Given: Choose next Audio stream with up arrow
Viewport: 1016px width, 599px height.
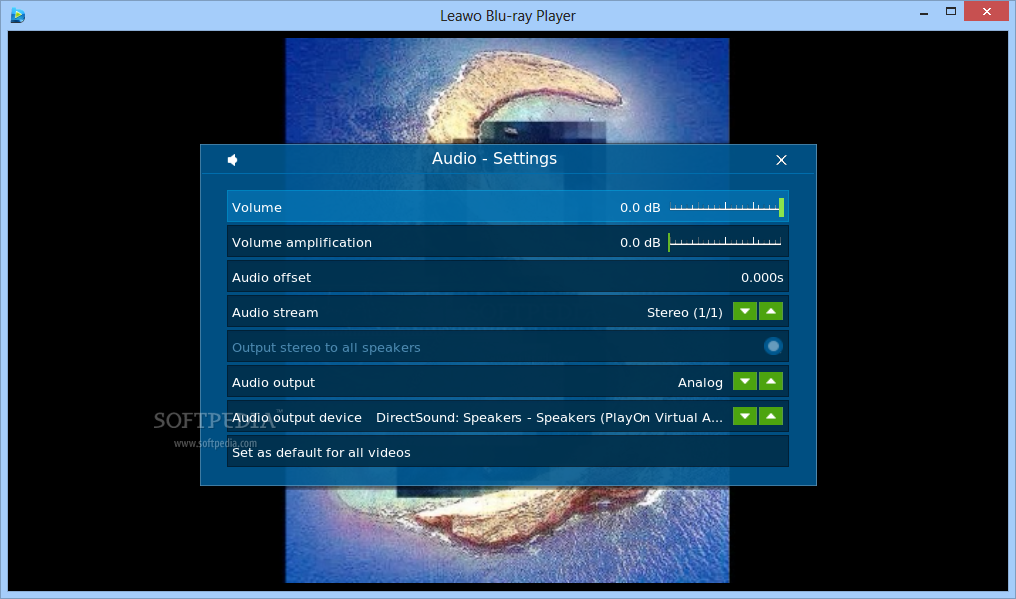Looking at the screenshot, I should pyautogui.click(x=770, y=312).
